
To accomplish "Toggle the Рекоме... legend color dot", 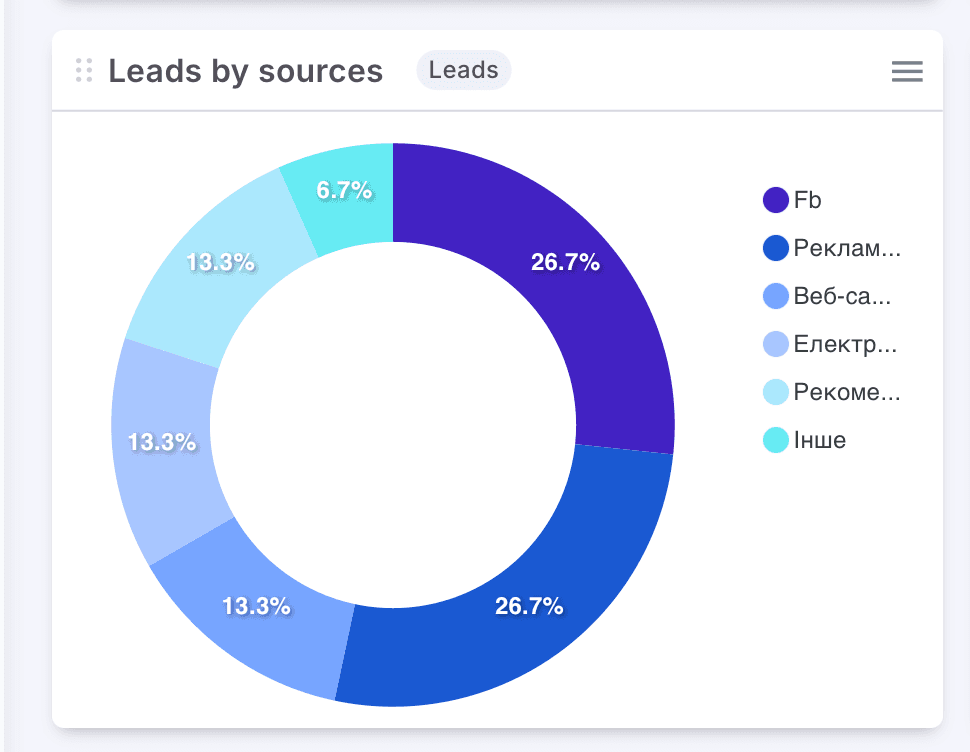I will point(776,392).
